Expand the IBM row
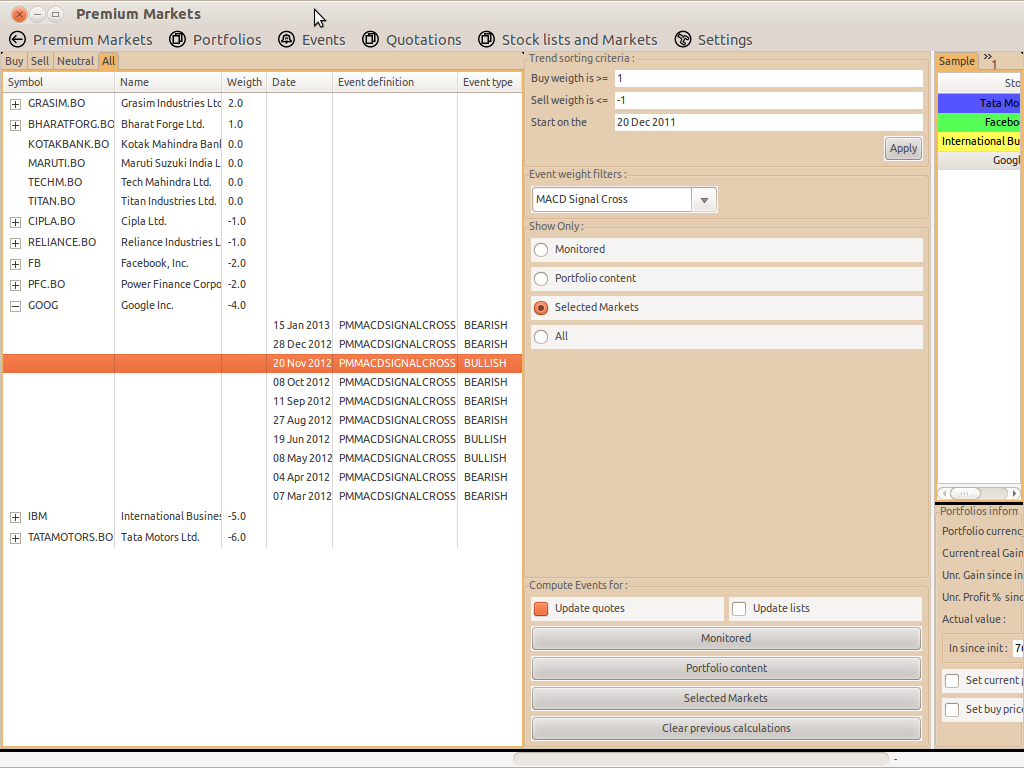 pos(16,517)
